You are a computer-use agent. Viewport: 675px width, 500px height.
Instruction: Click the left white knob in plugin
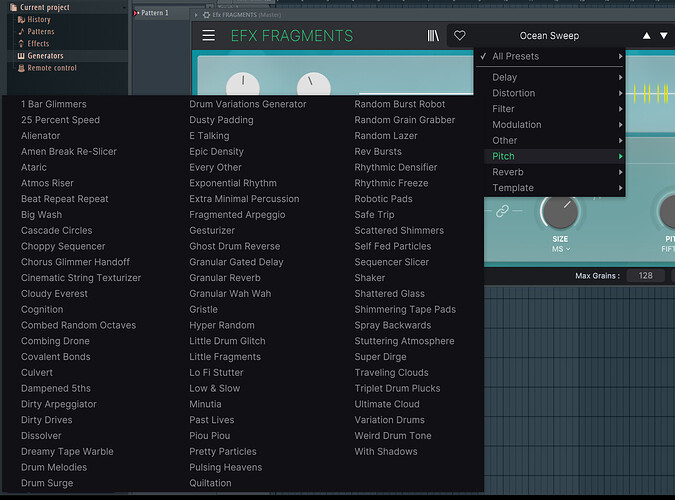[243, 84]
